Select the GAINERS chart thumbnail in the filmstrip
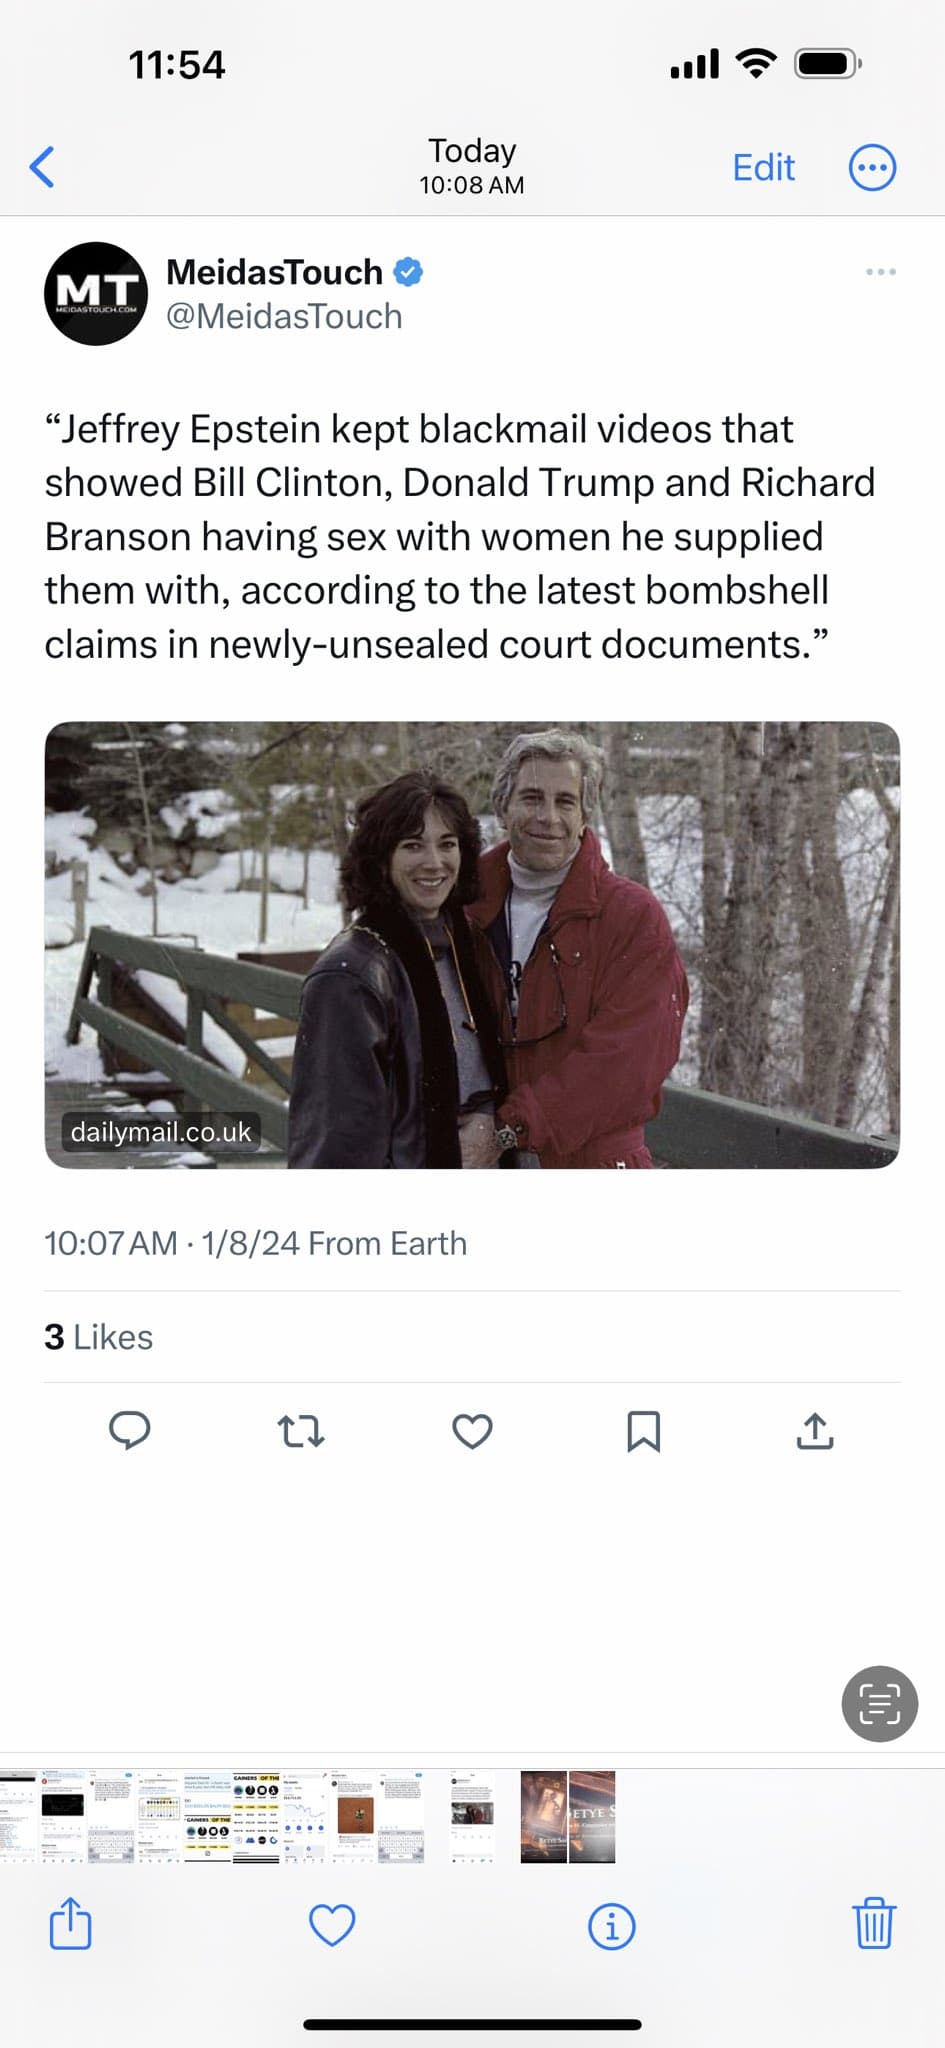Viewport: 945px width, 2048px height. coord(256,1817)
